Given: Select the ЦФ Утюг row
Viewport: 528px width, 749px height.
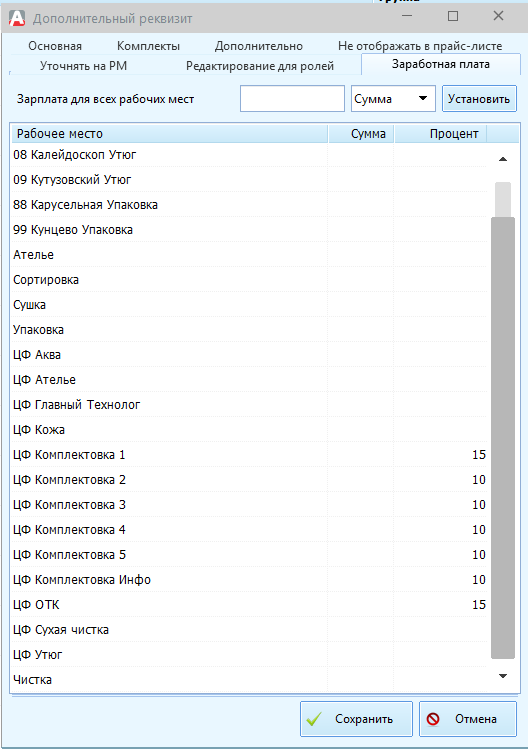Looking at the screenshot, I should (x=249, y=654).
